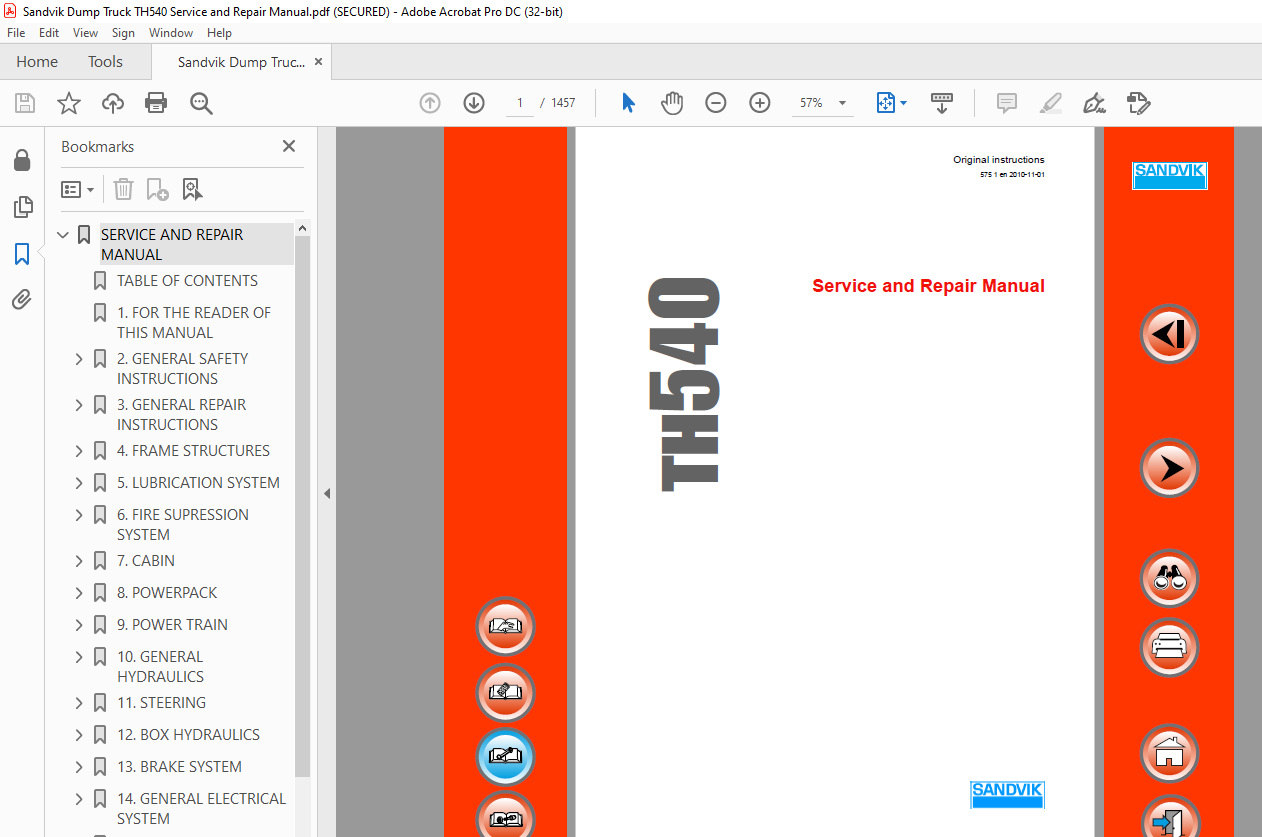Close the Bookmarks panel
The width and height of the screenshot is (1262, 837).
(289, 146)
